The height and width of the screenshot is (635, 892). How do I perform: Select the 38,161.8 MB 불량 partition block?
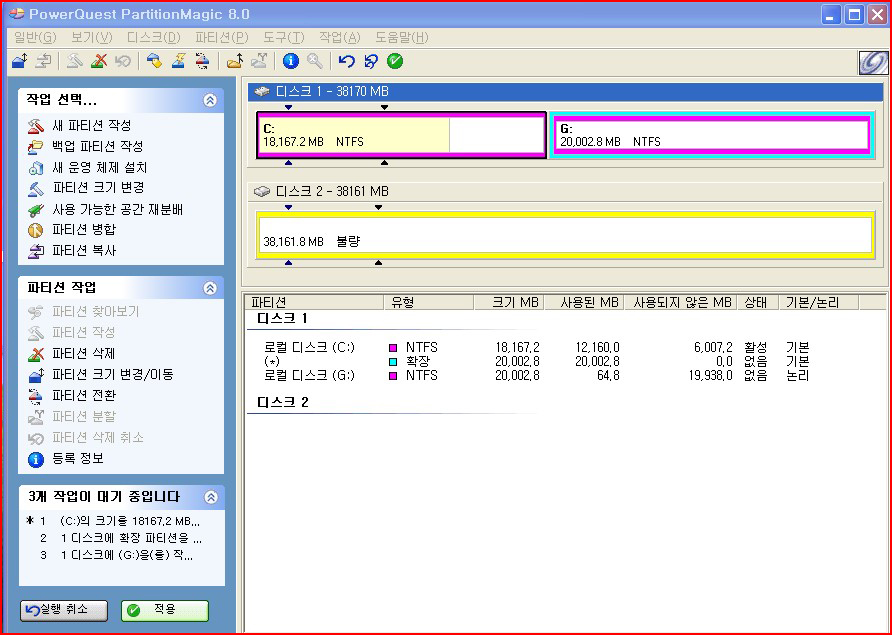[565, 235]
